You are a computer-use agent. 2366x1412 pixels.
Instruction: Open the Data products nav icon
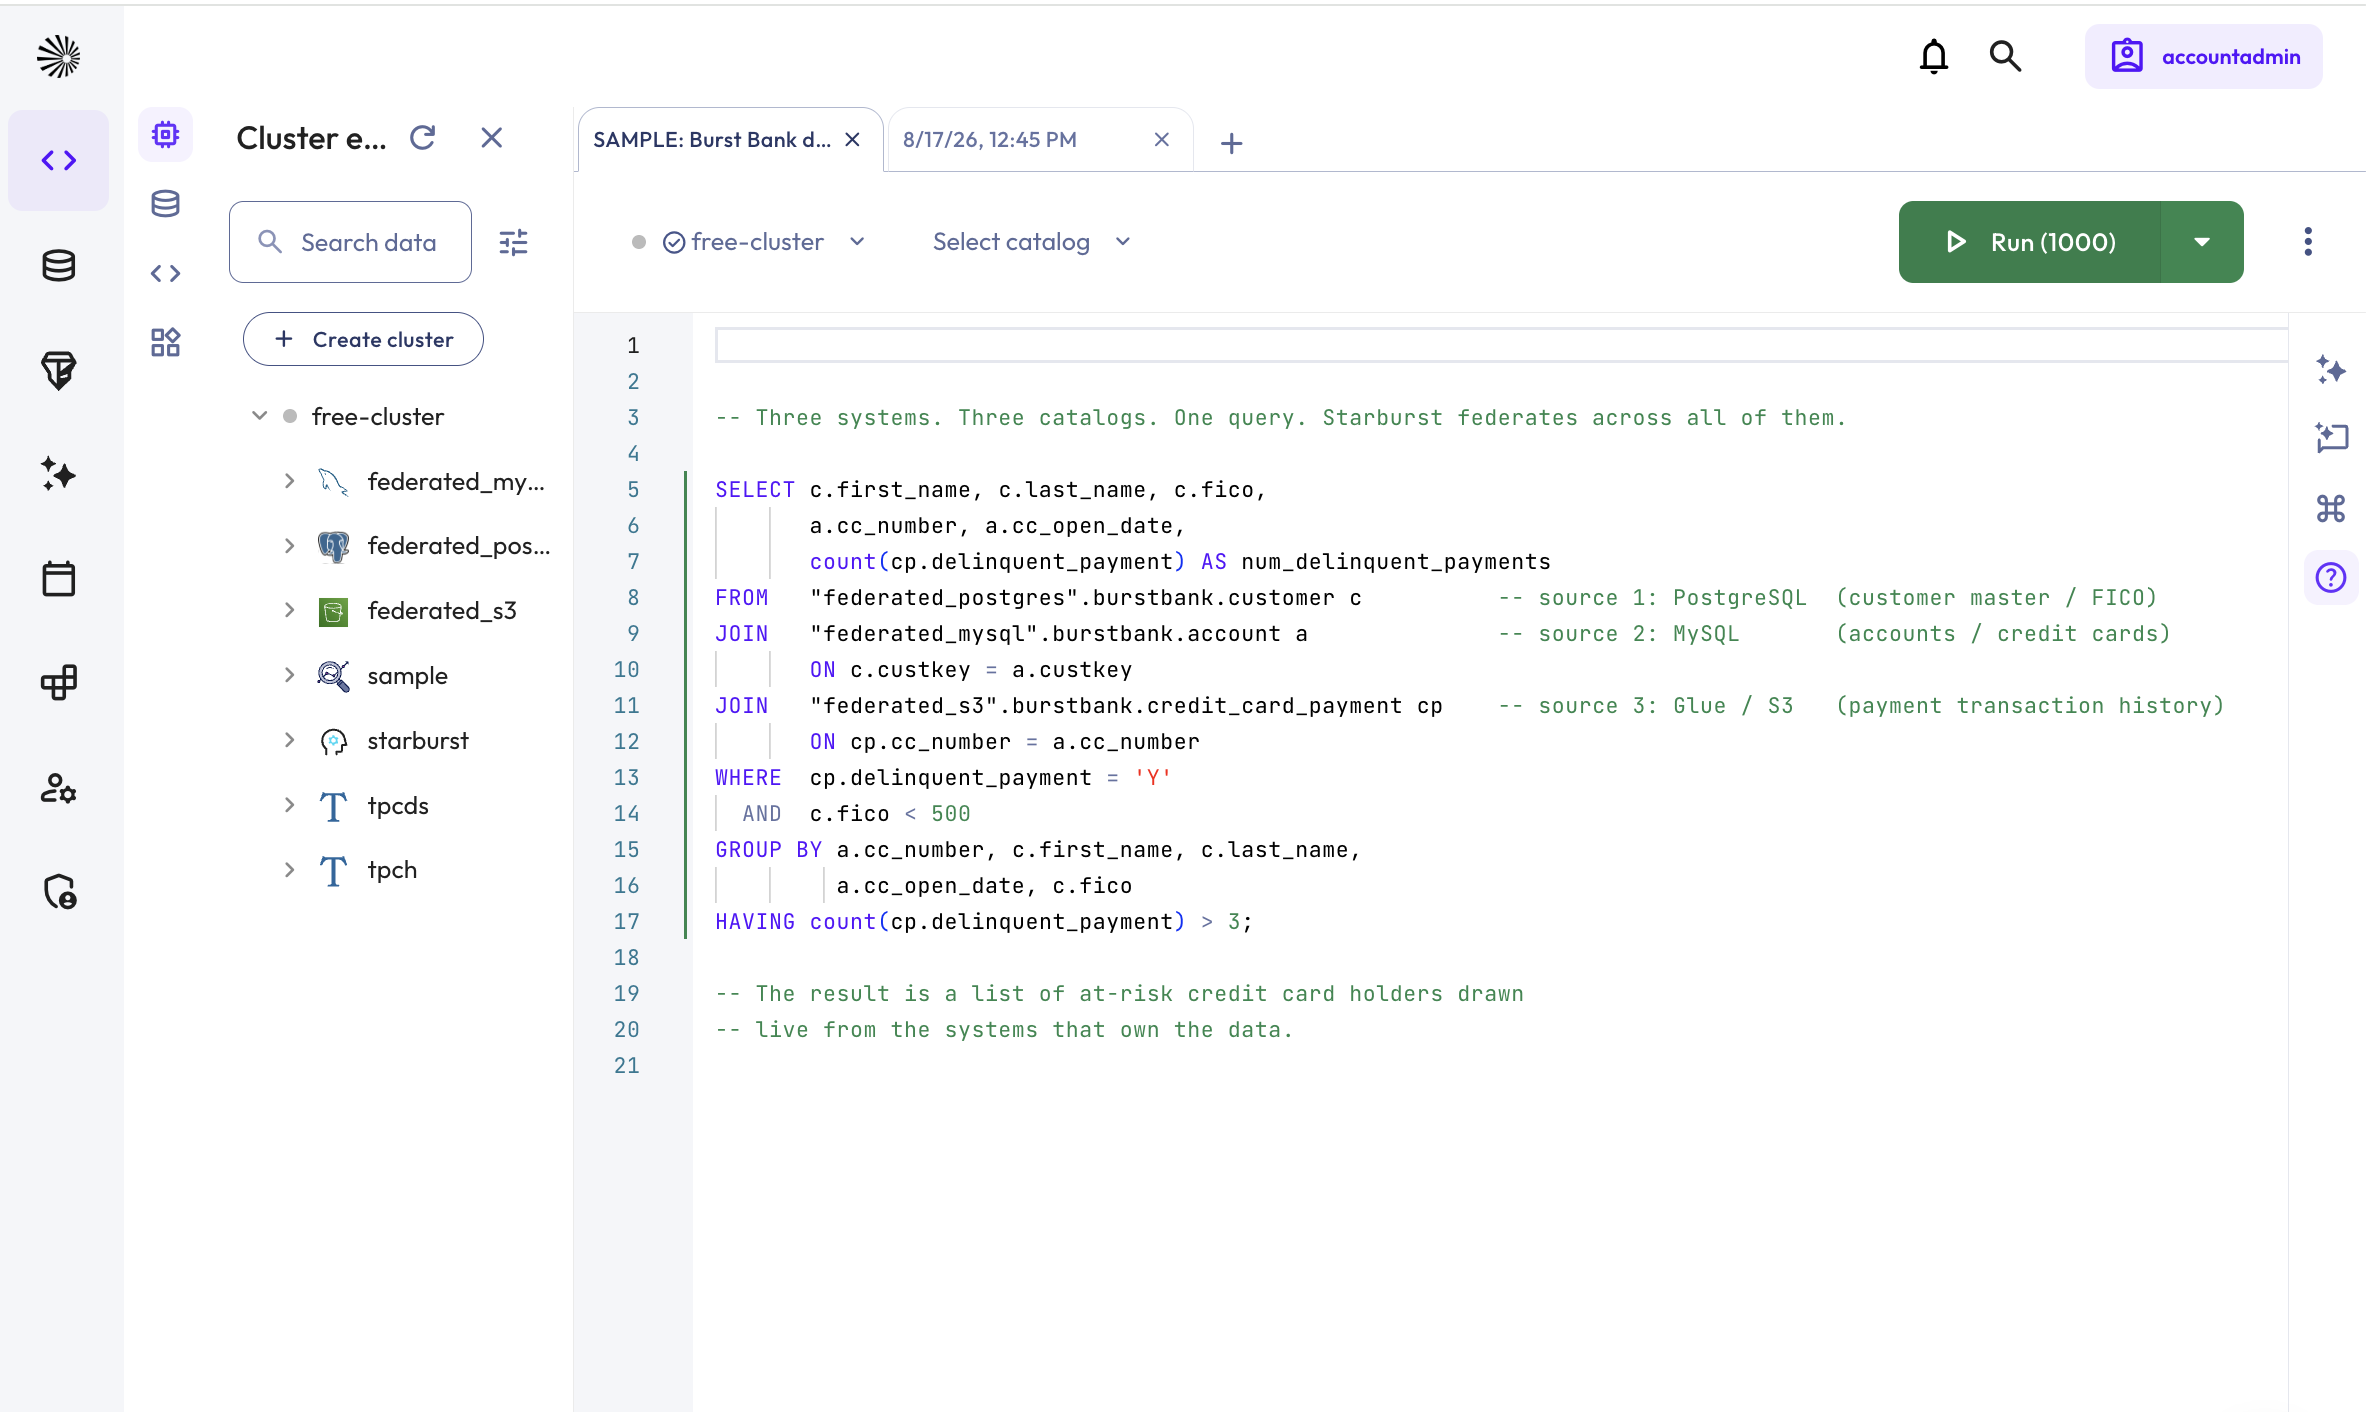(58, 370)
